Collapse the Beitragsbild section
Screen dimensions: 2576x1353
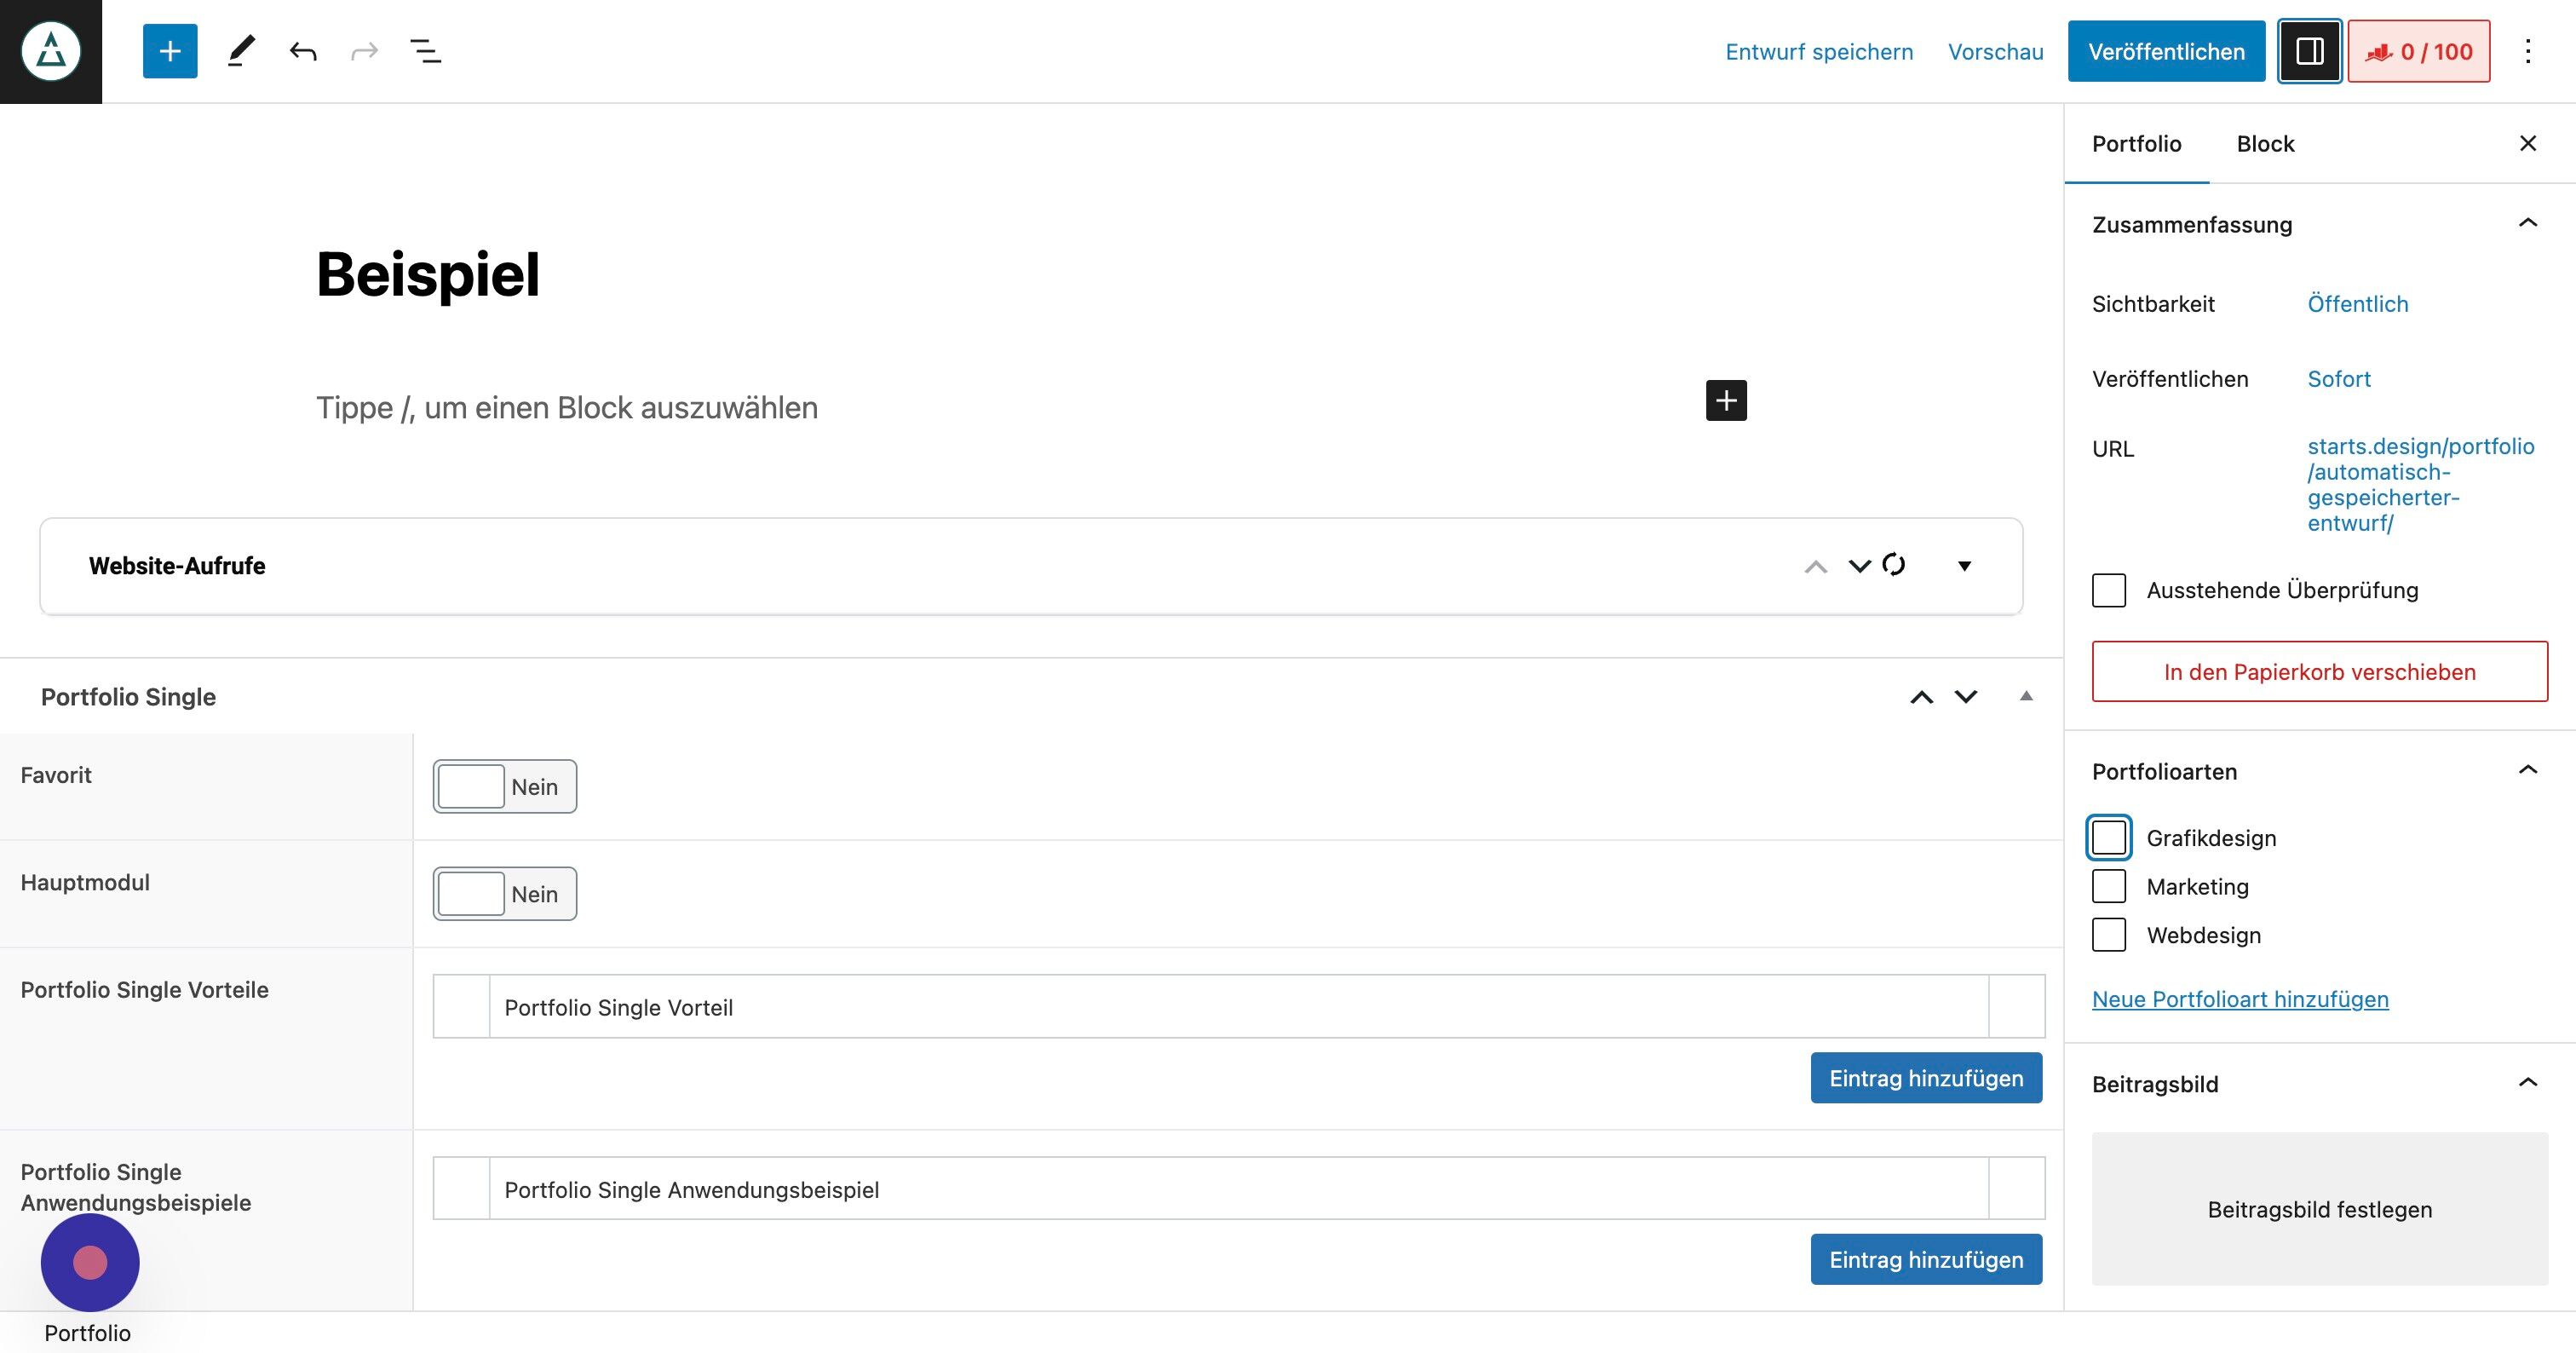click(2528, 1083)
